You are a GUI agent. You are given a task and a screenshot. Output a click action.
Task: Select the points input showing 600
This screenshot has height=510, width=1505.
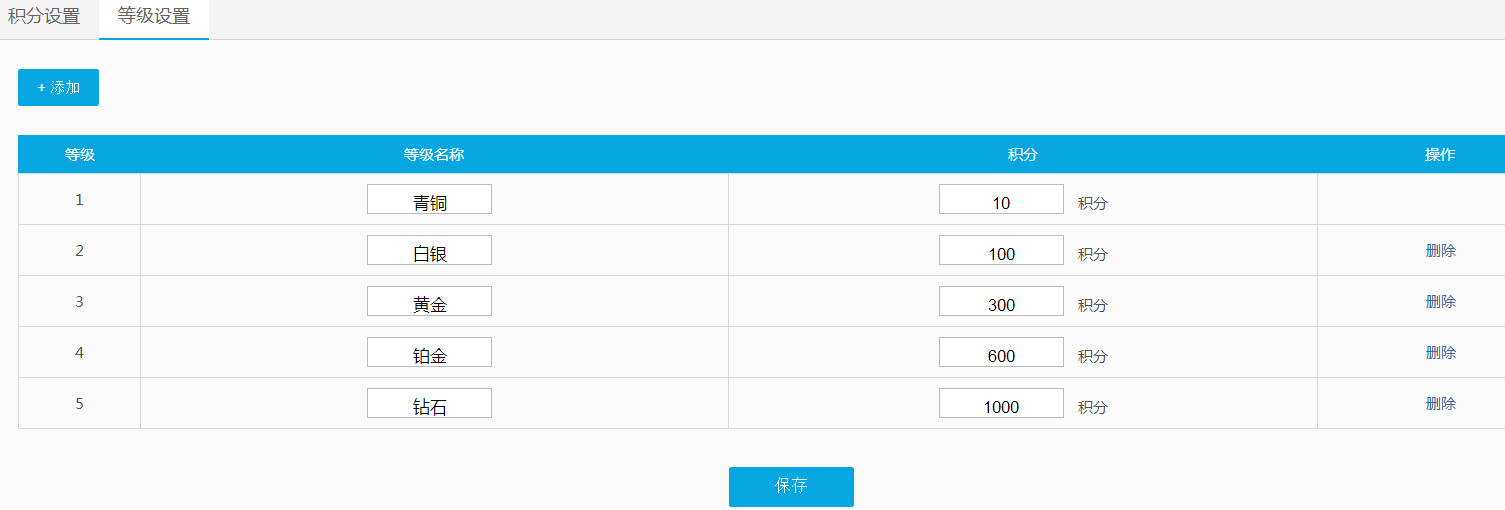(1001, 352)
